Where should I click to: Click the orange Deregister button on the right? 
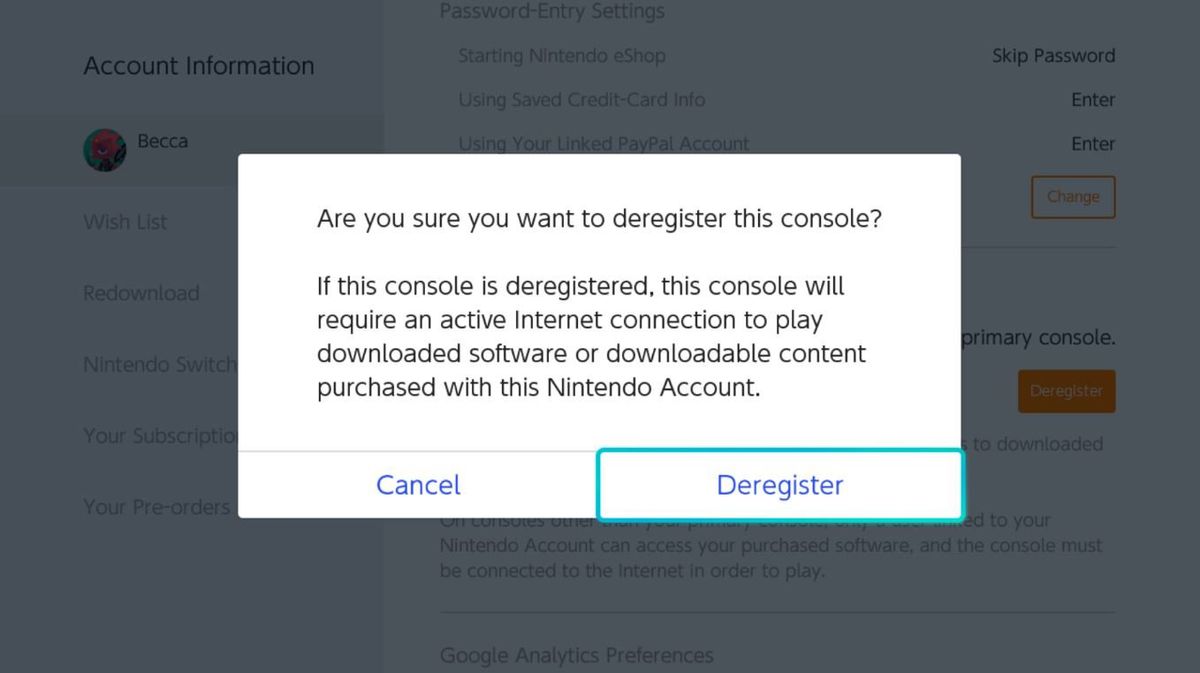pyautogui.click(x=1066, y=391)
